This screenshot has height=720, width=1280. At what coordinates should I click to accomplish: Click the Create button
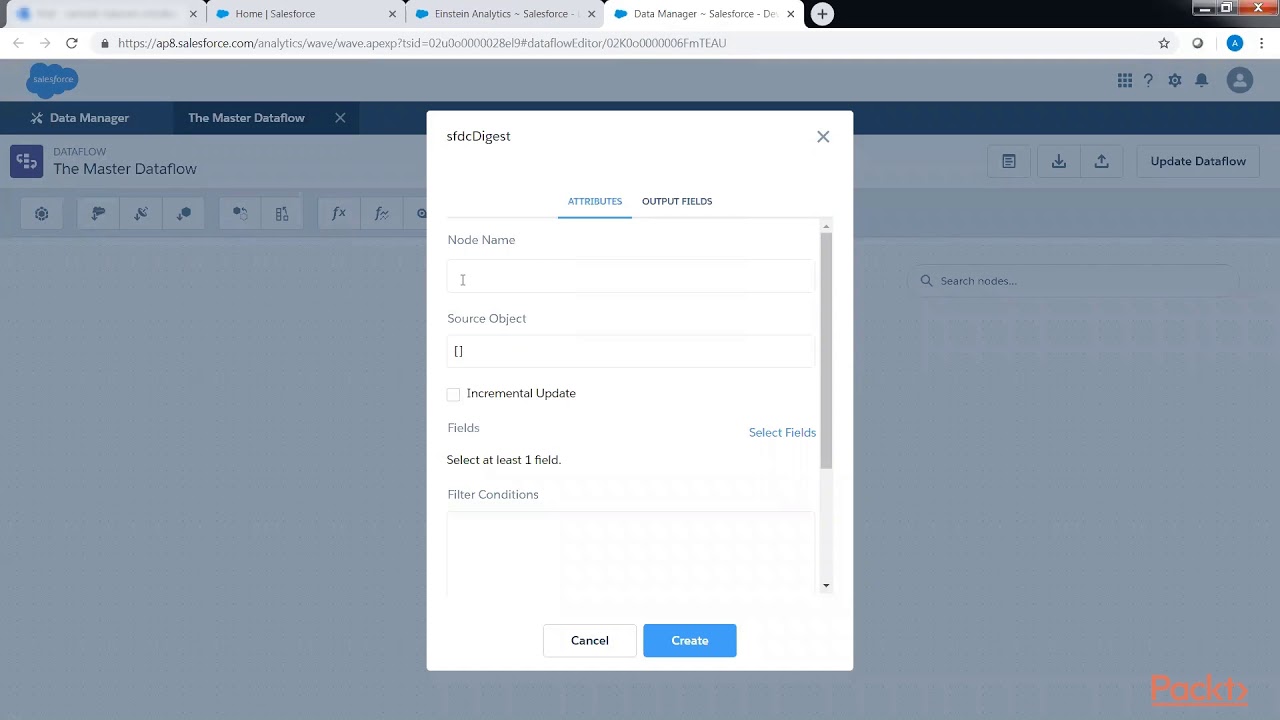pyautogui.click(x=690, y=640)
